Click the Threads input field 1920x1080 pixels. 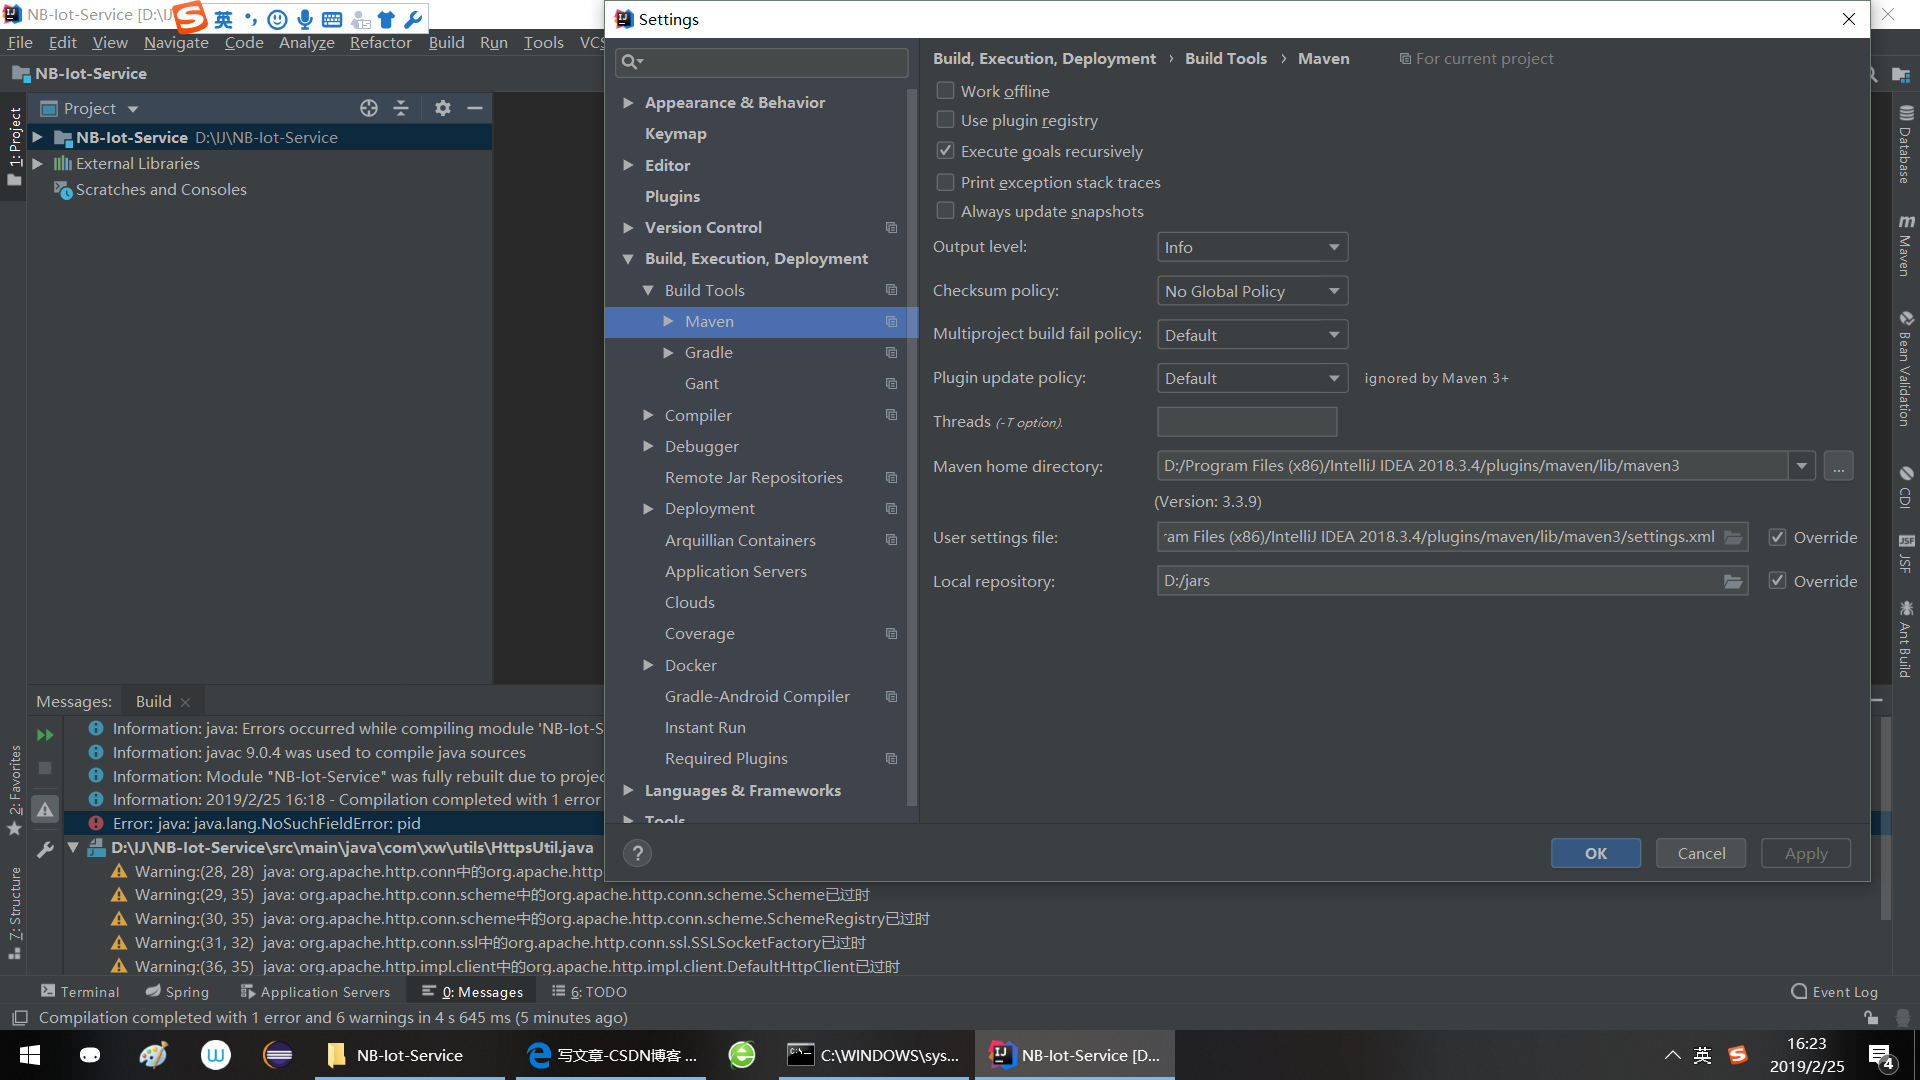[1246, 422]
